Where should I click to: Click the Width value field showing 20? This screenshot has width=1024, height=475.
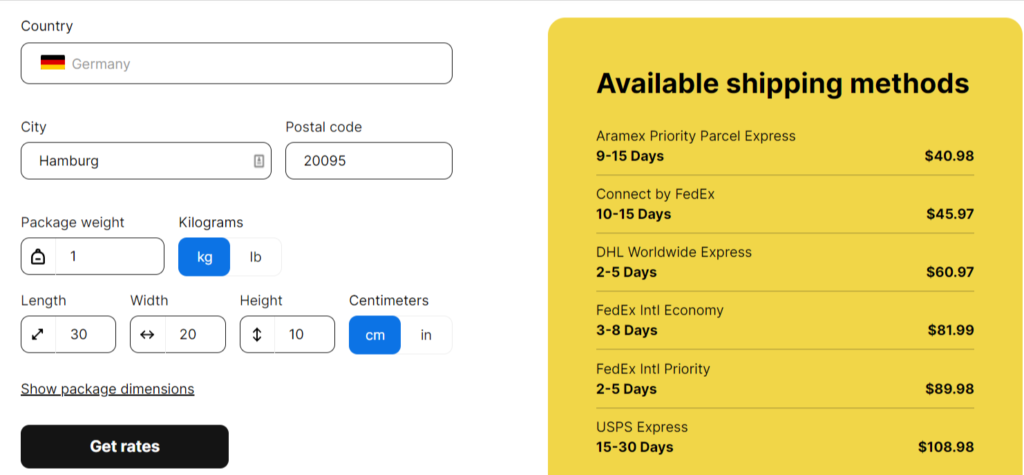[x=195, y=335]
